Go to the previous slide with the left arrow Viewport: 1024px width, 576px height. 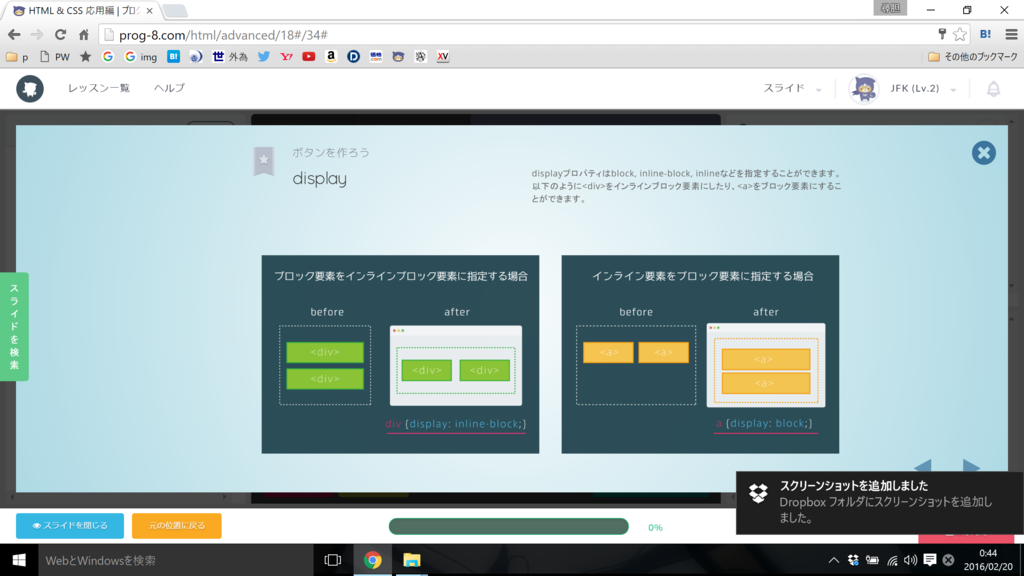[x=923, y=466]
